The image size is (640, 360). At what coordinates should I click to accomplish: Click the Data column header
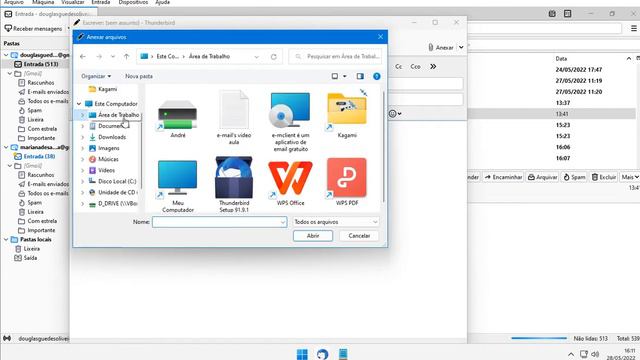(x=561, y=59)
